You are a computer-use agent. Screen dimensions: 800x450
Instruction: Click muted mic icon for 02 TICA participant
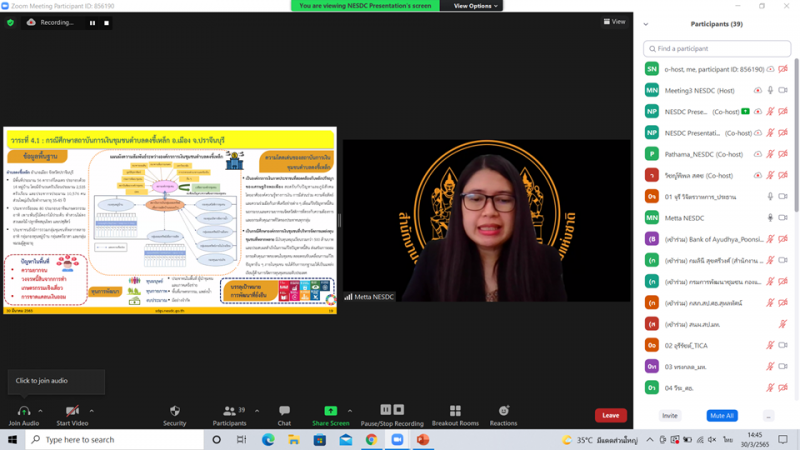[770, 345]
